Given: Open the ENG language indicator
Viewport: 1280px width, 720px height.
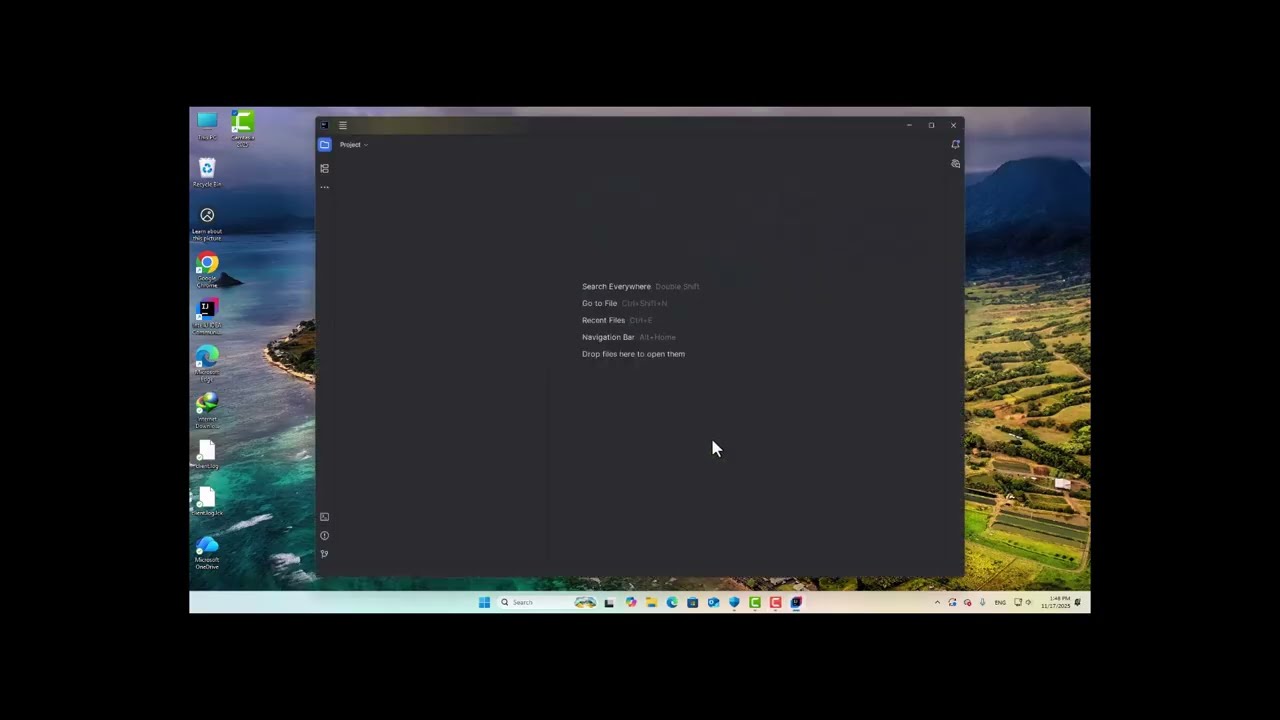Looking at the screenshot, I should [x=1000, y=602].
